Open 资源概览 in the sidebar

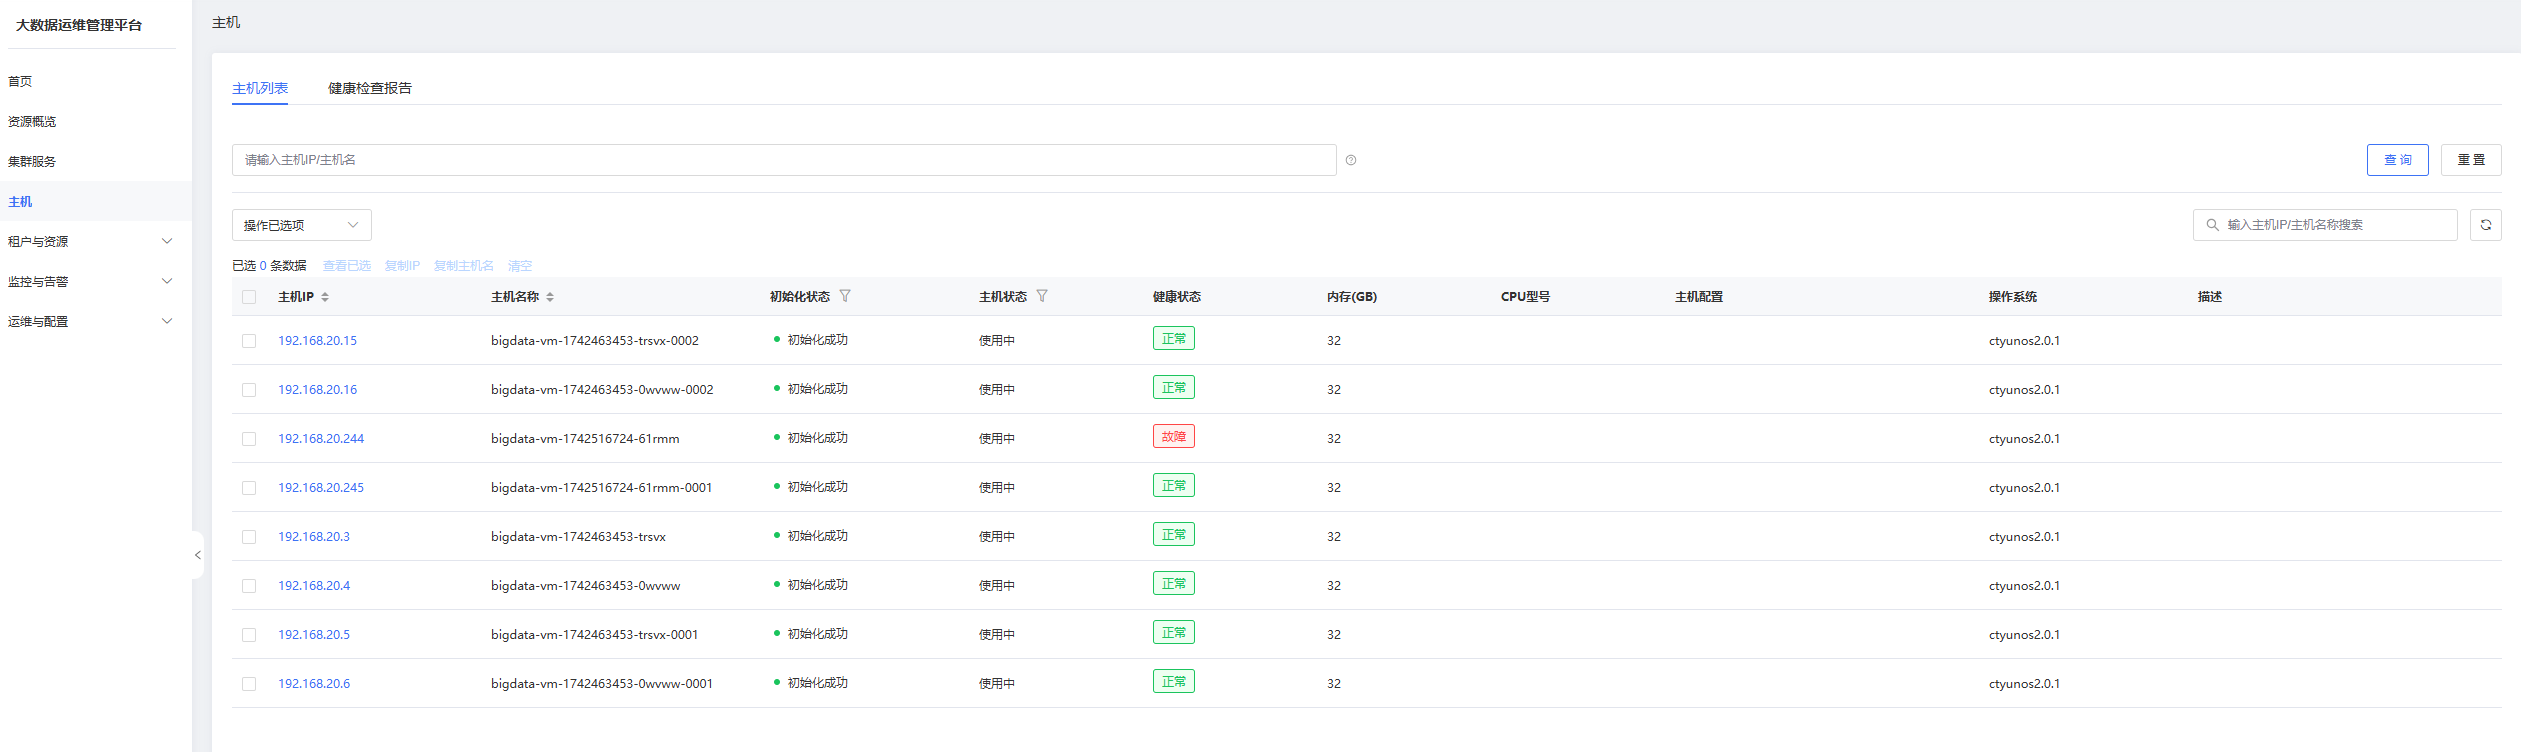coord(32,121)
